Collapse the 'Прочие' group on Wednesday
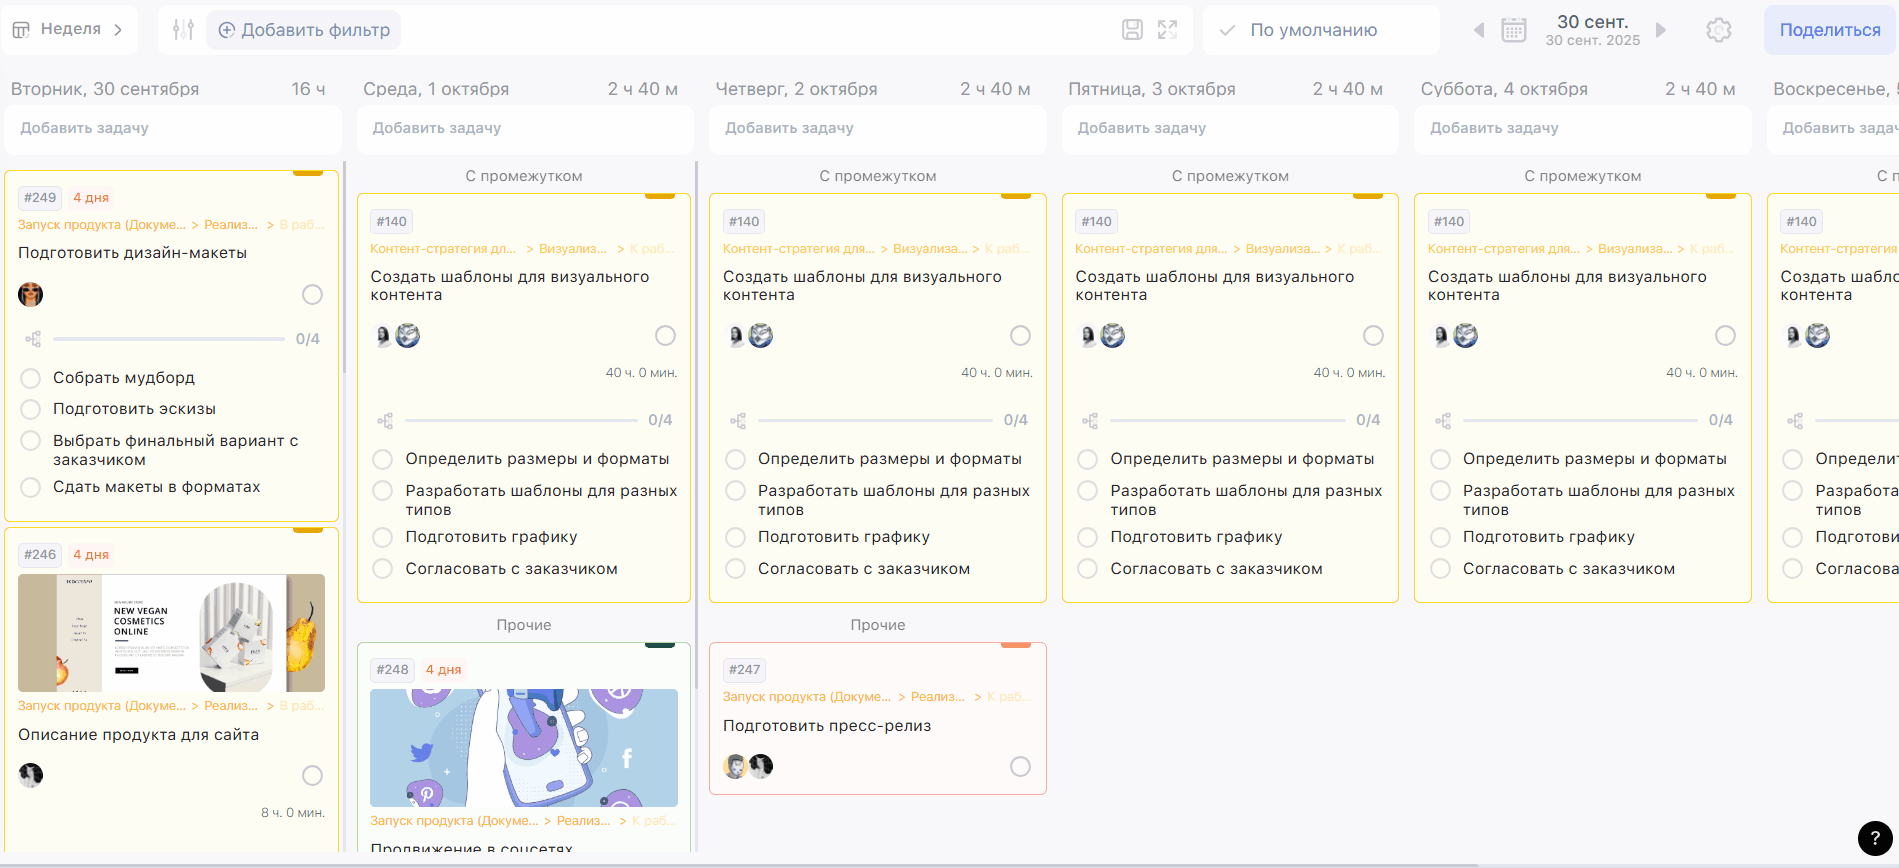 (524, 625)
